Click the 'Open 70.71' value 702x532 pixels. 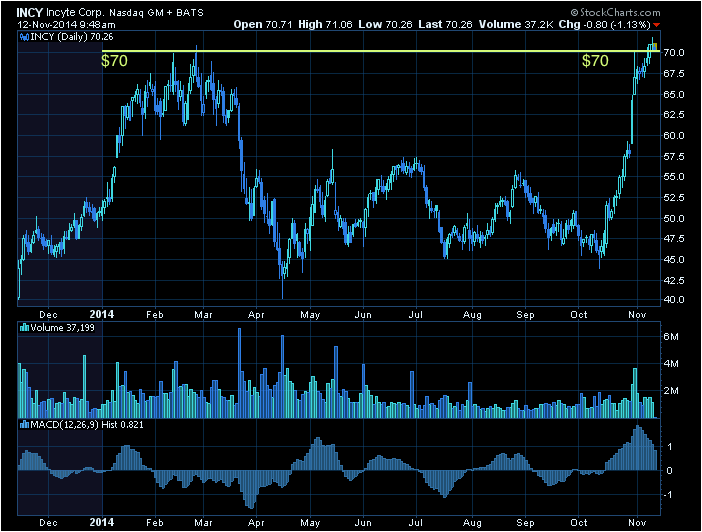[x=263, y=25]
